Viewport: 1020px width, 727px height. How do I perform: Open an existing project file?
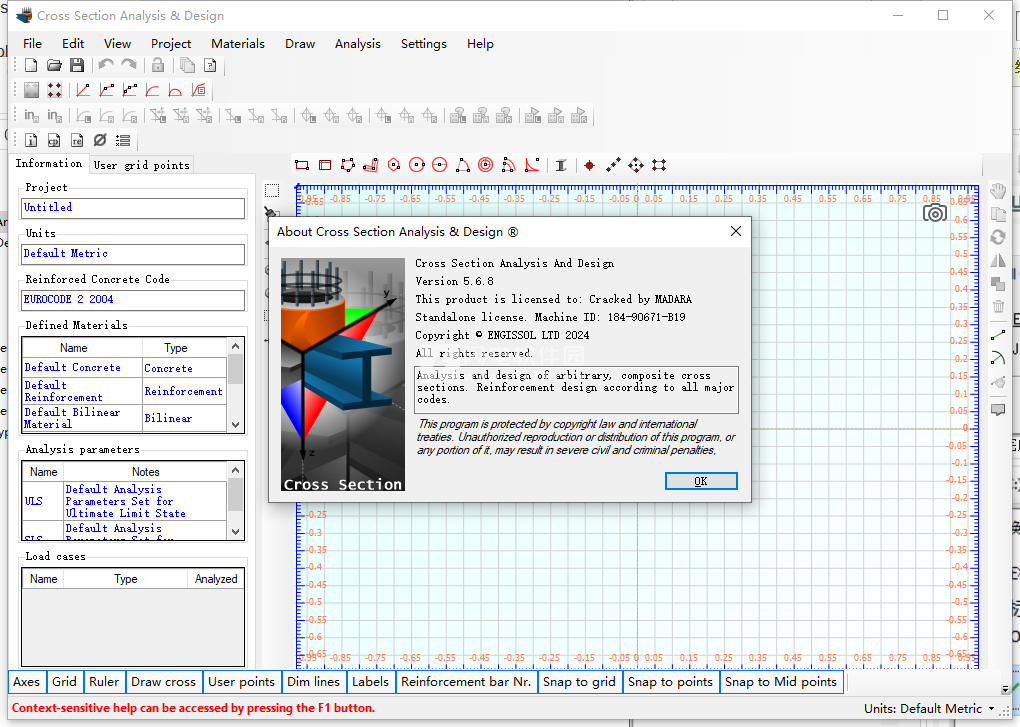click(x=54, y=65)
